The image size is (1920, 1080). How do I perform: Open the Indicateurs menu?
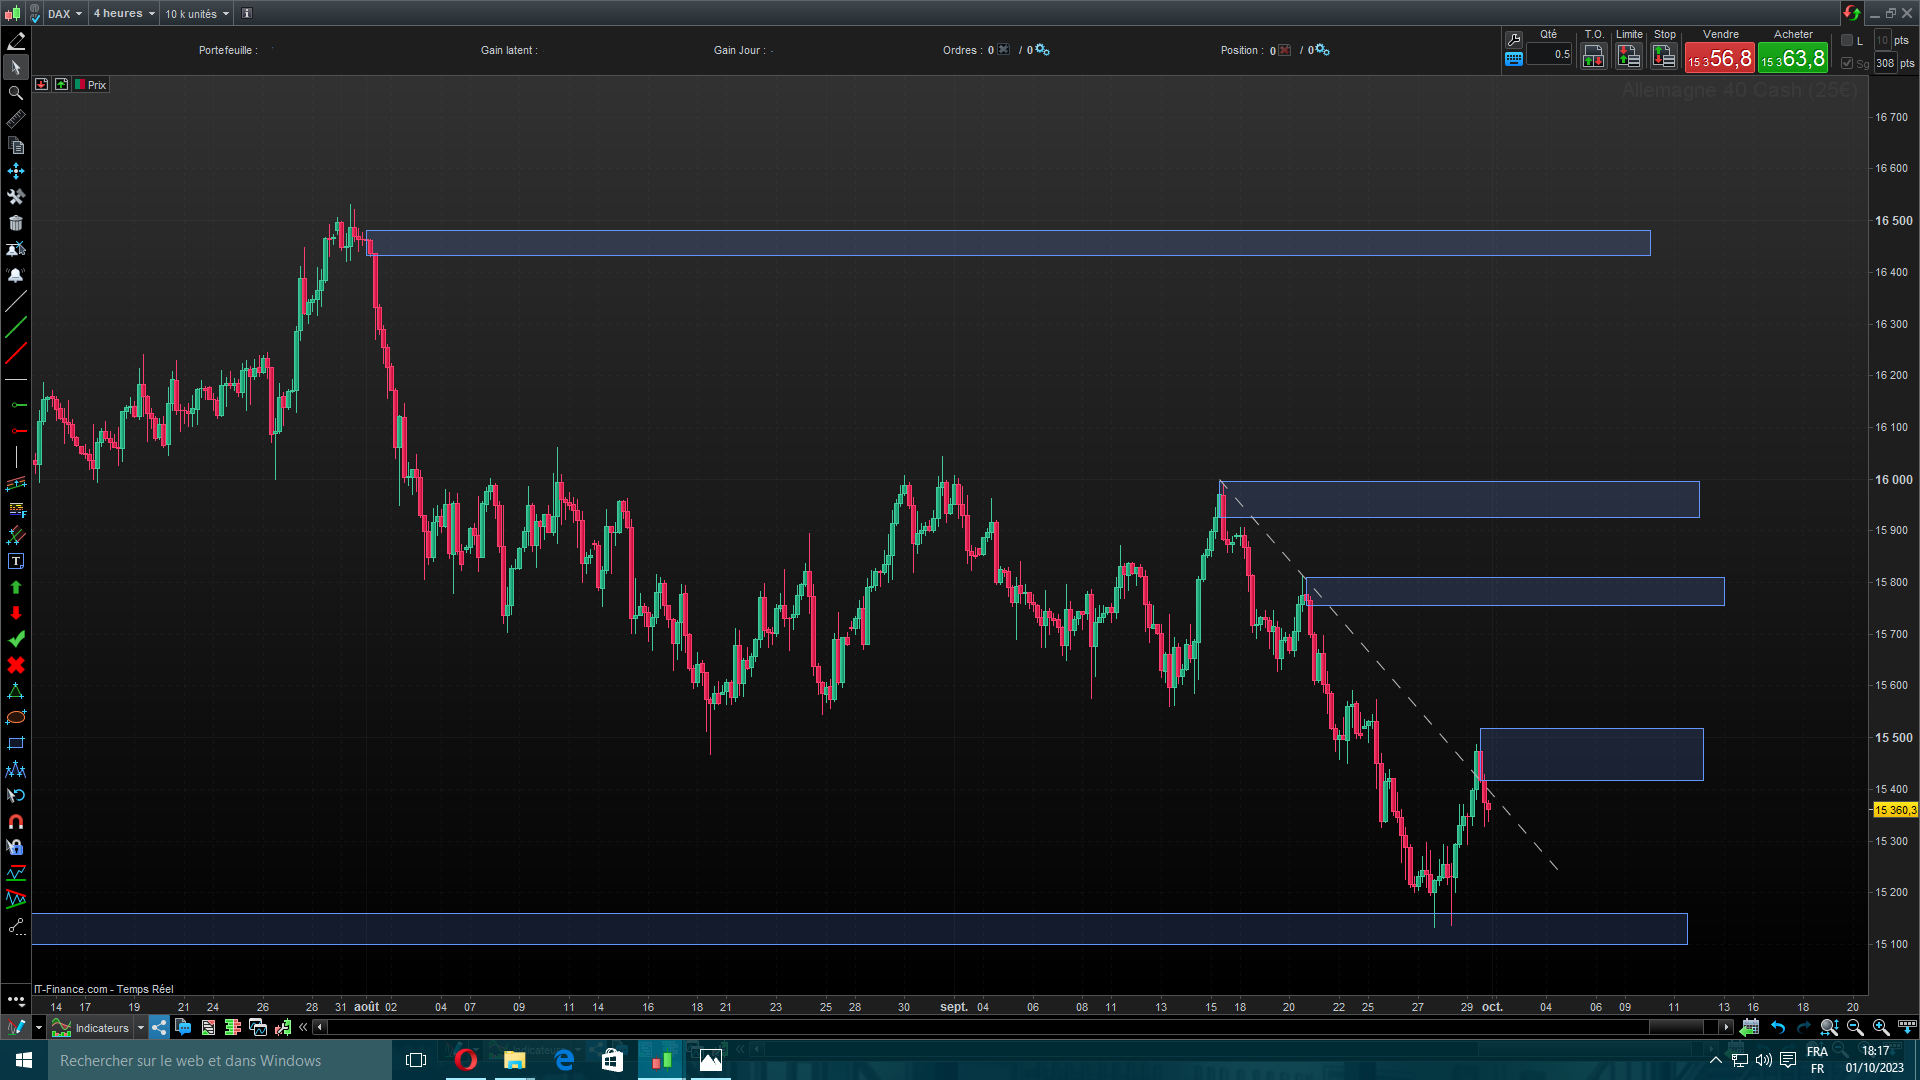(101, 1027)
